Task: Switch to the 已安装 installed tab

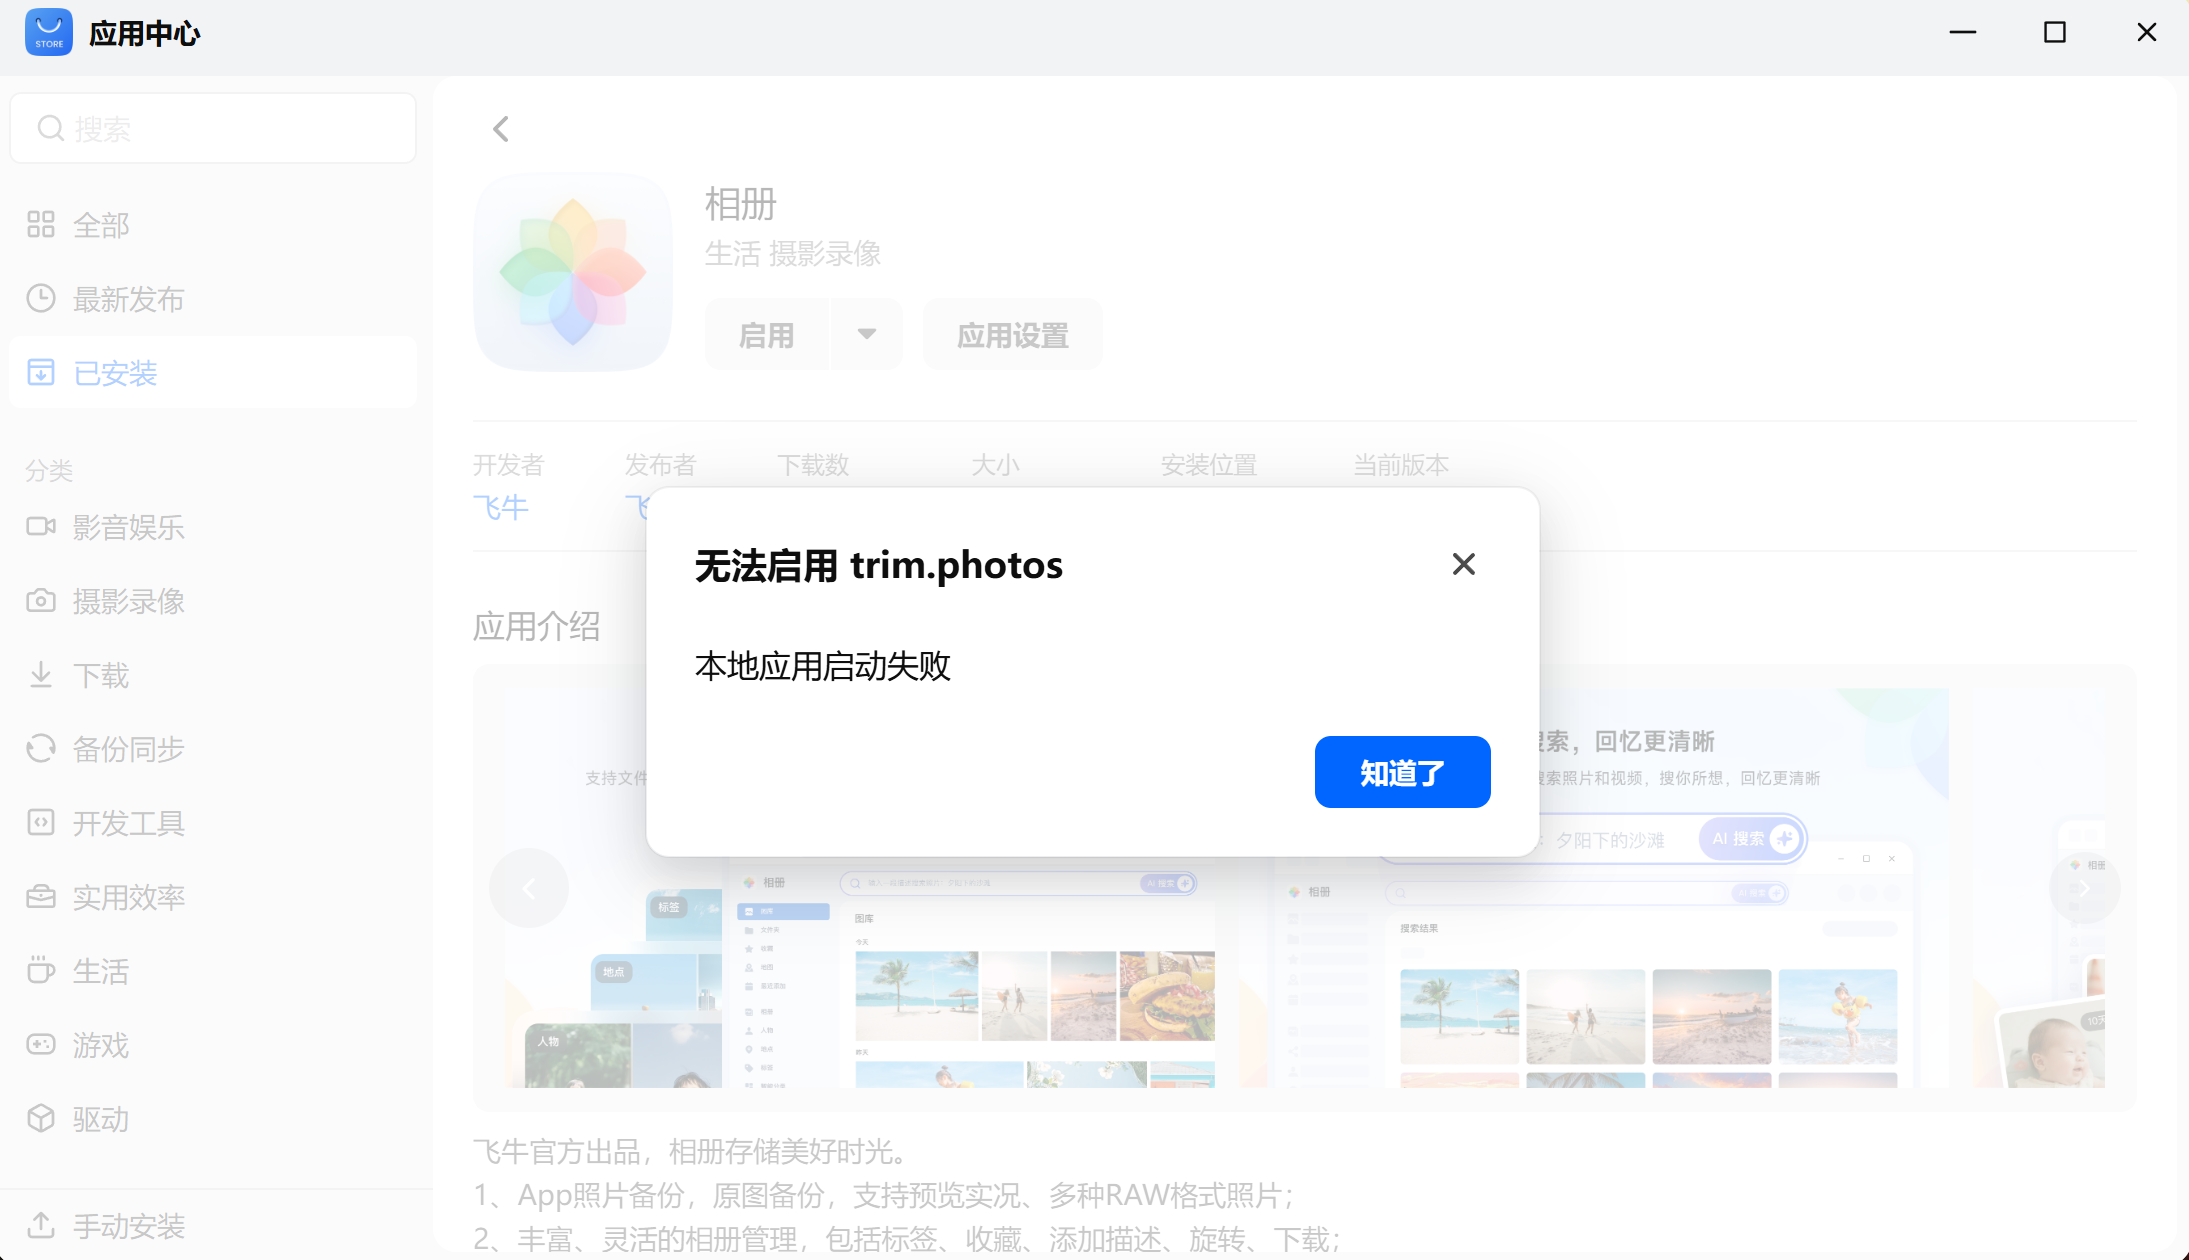Action: [114, 372]
